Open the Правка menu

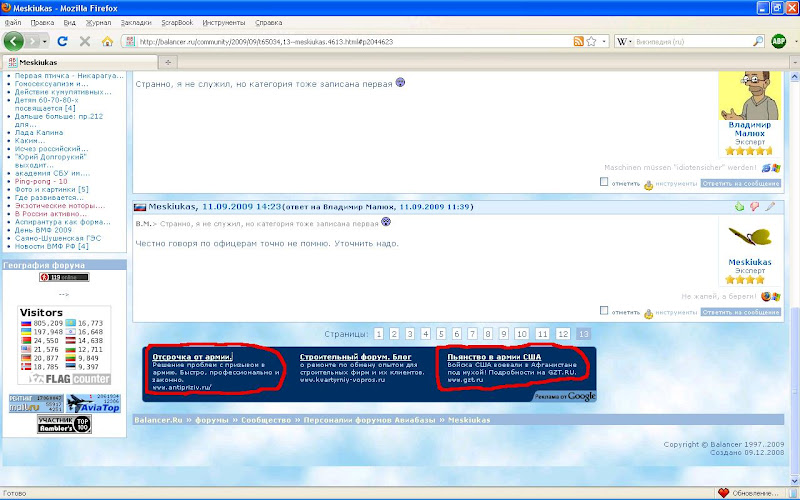click(x=42, y=22)
